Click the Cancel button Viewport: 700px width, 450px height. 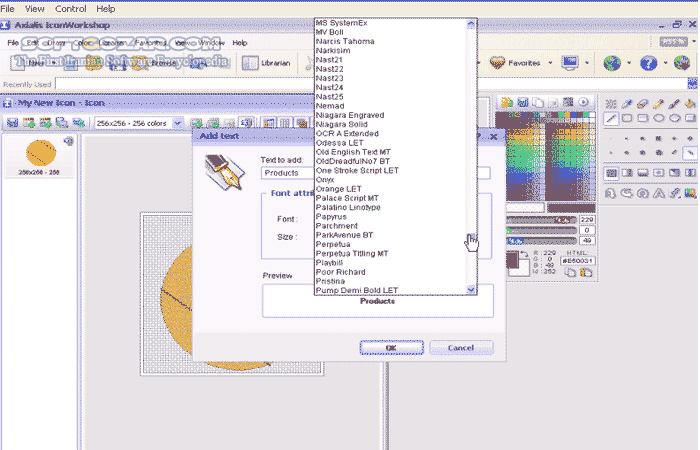[460, 347]
